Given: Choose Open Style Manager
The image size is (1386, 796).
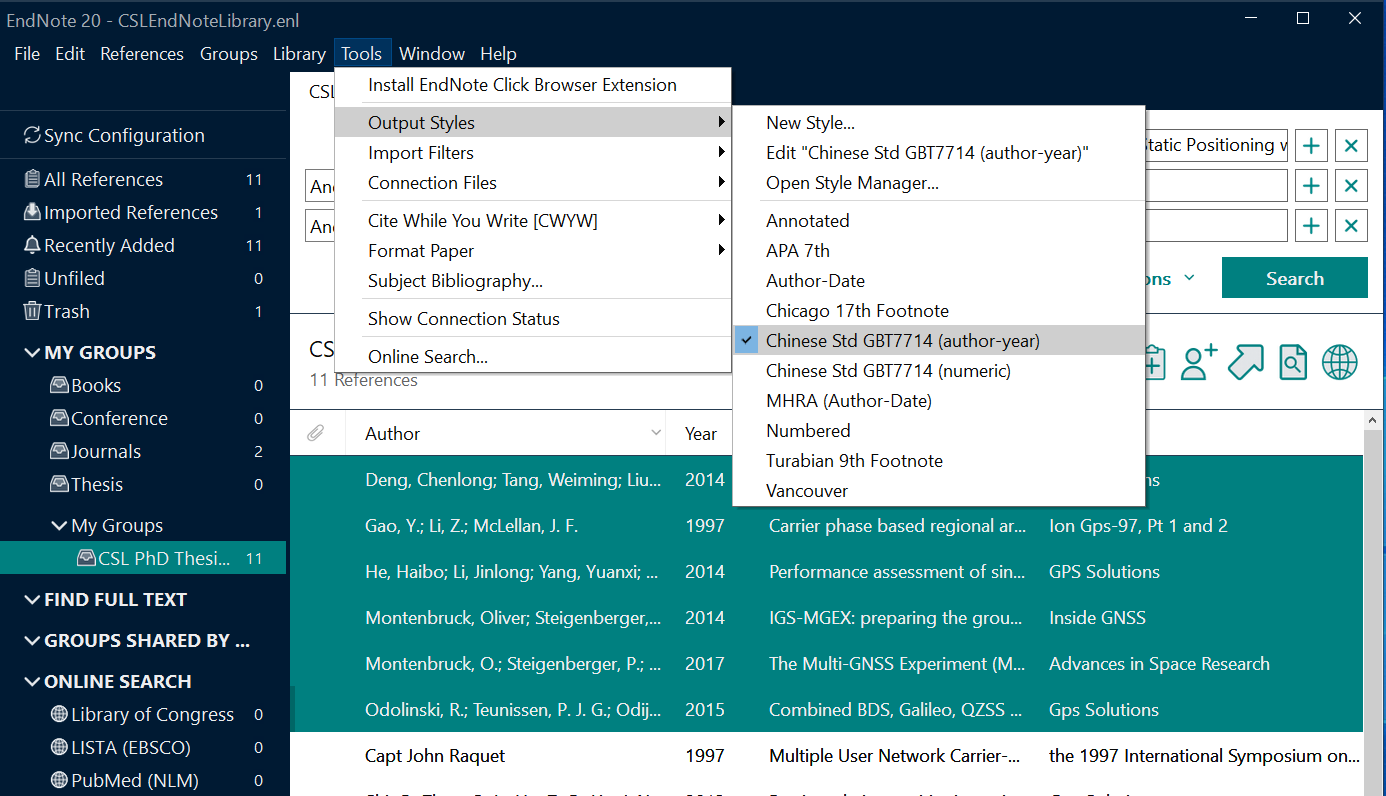Looking at the screenshot, I should point(938,183).
